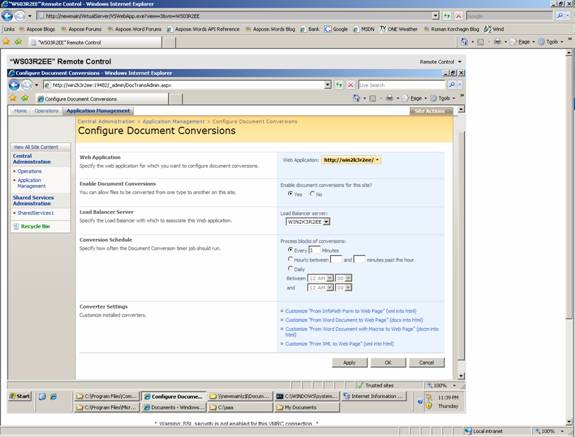Click outer browser Stop (red X) icon

coord(458,16)
